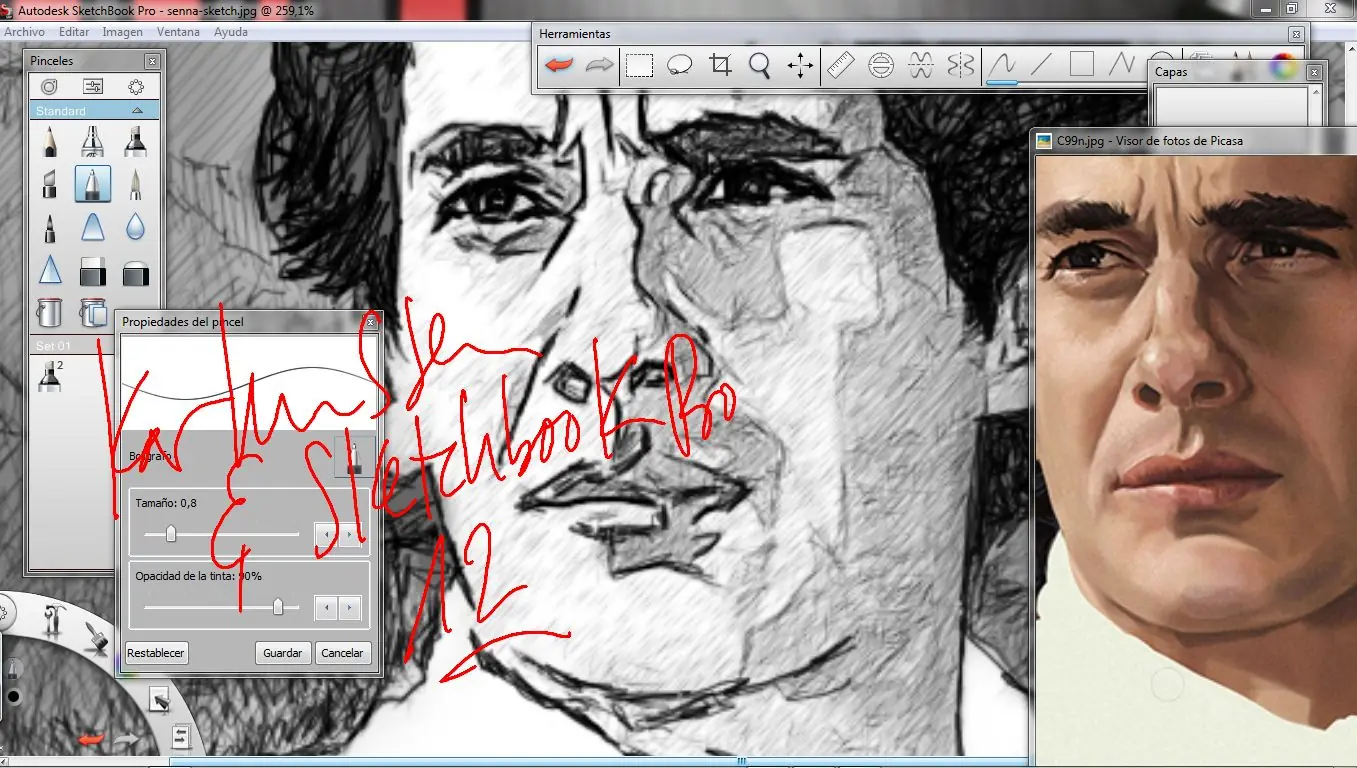This screenshot has width=1357, height=768.
Task: Select the Rectangle draw style
Action: coord(1082,66)
